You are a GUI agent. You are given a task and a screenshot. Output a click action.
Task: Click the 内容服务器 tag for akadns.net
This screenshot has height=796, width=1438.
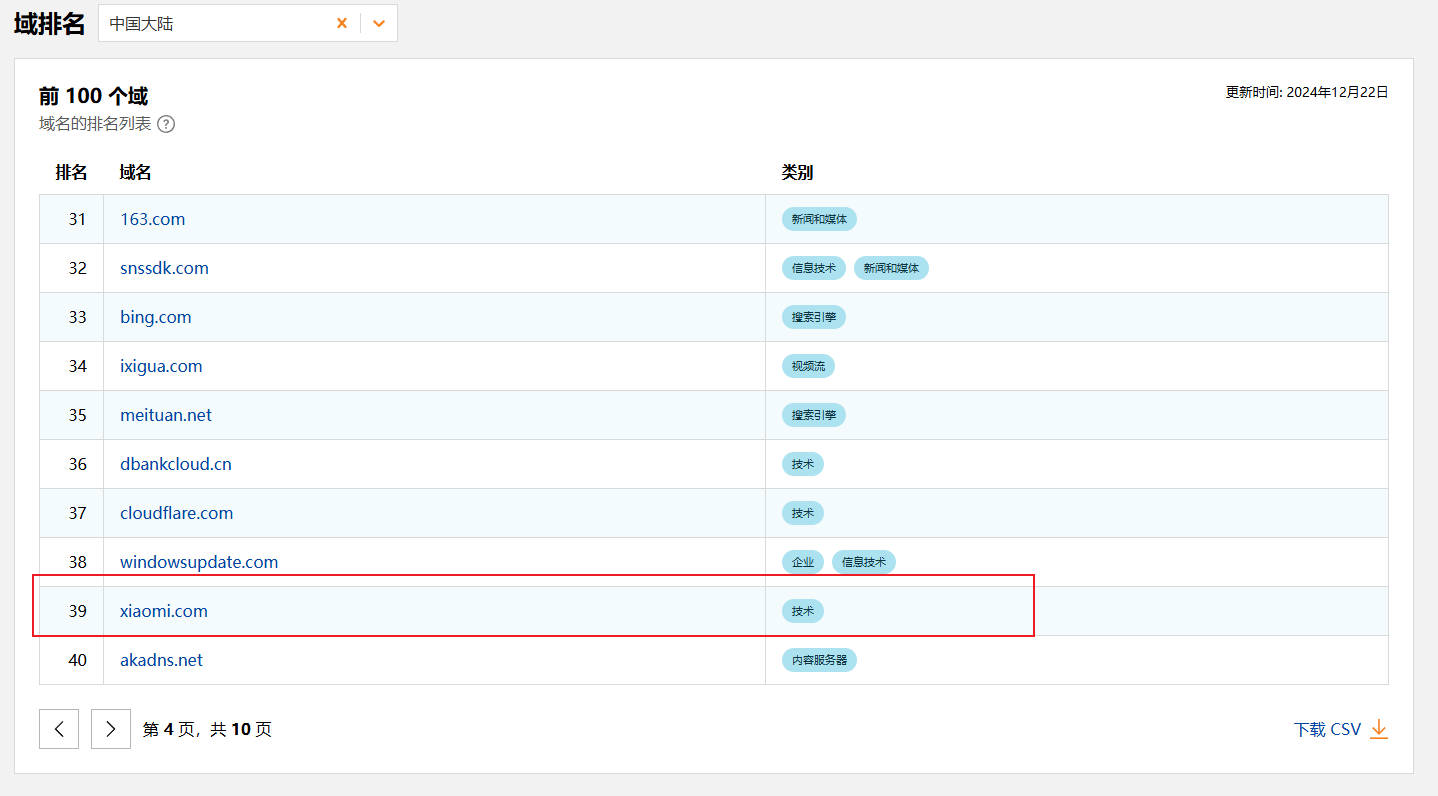[x=819, y=660]
